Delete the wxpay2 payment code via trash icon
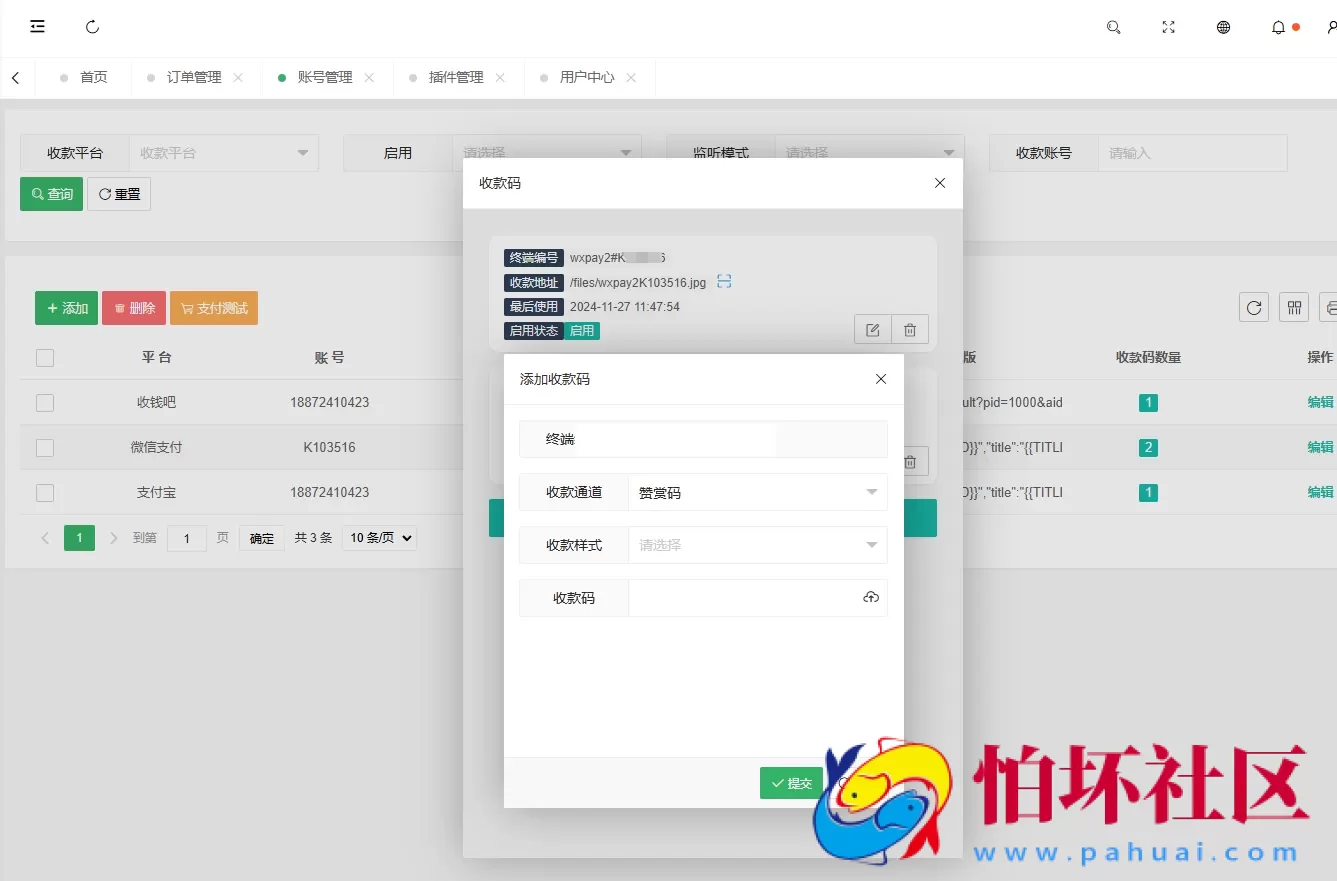 tap(909, 329)
